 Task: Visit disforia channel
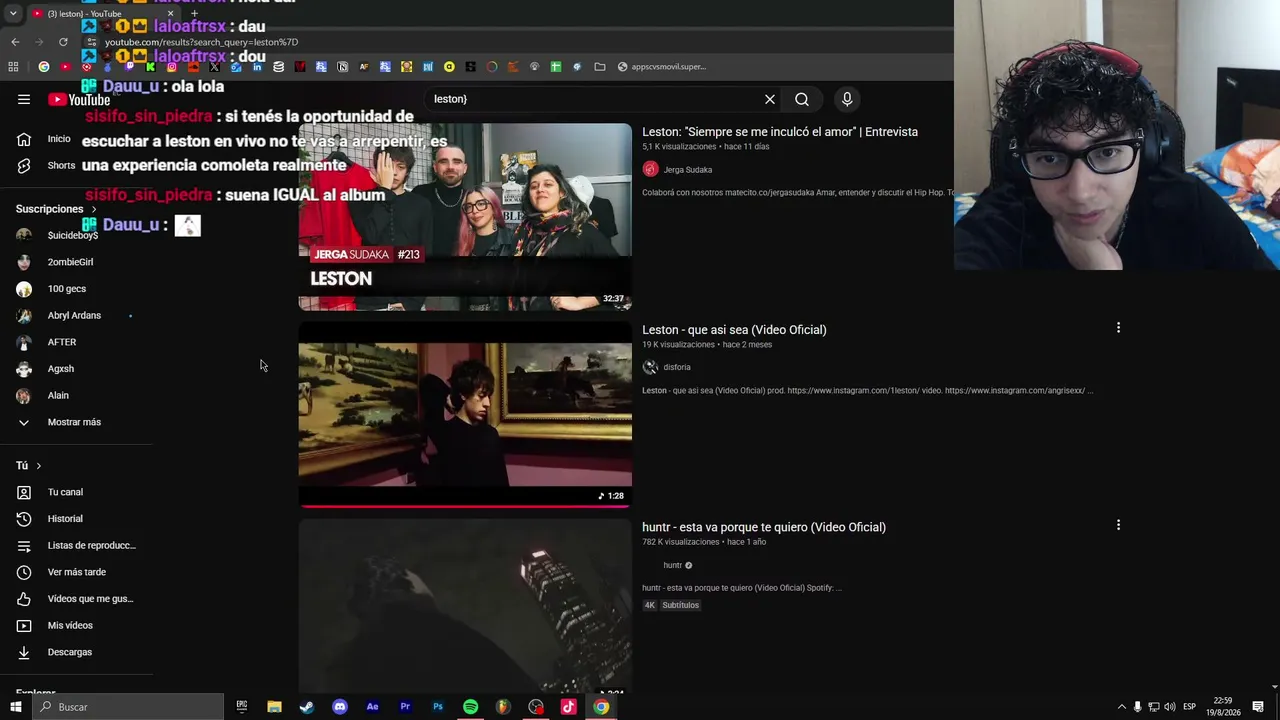tap(677, 367)
